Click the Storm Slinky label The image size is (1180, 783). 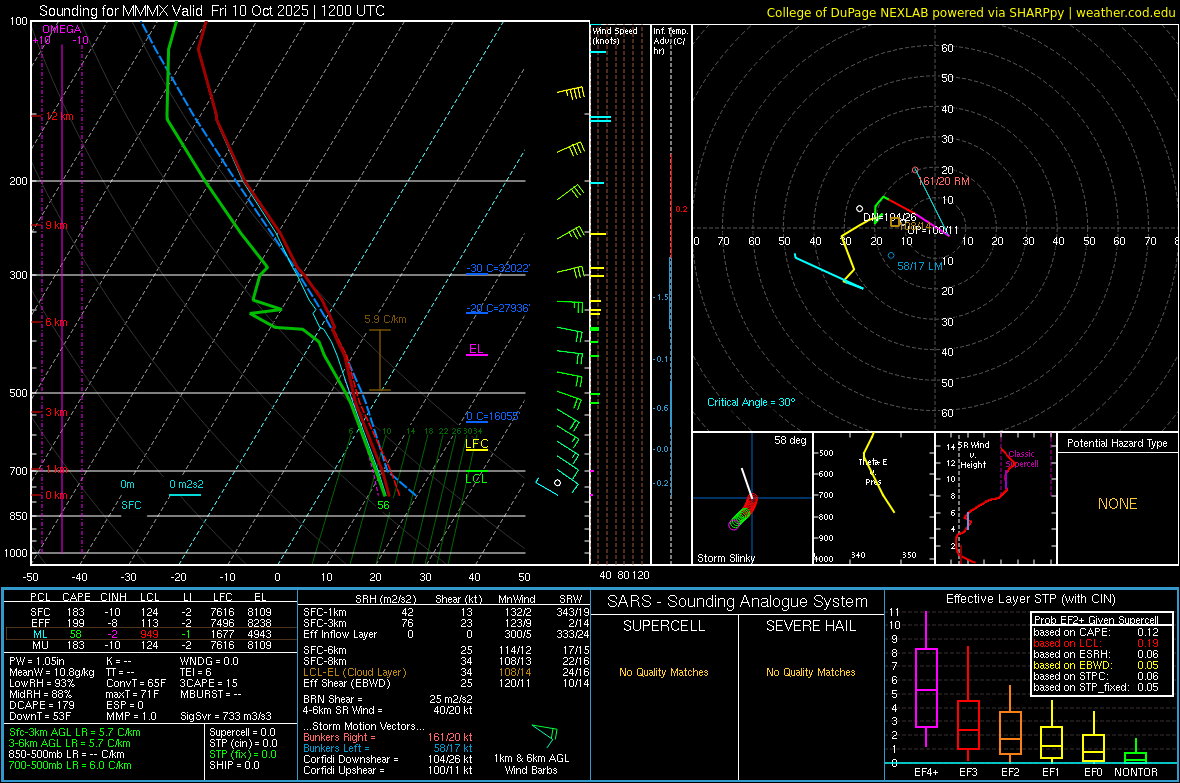725,558
